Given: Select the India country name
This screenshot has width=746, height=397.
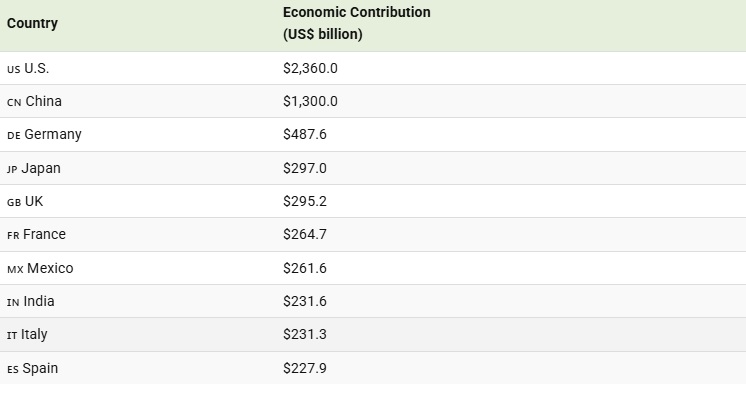Looking at the screenshot, I should pyautogui.click(x=39, y=301).
